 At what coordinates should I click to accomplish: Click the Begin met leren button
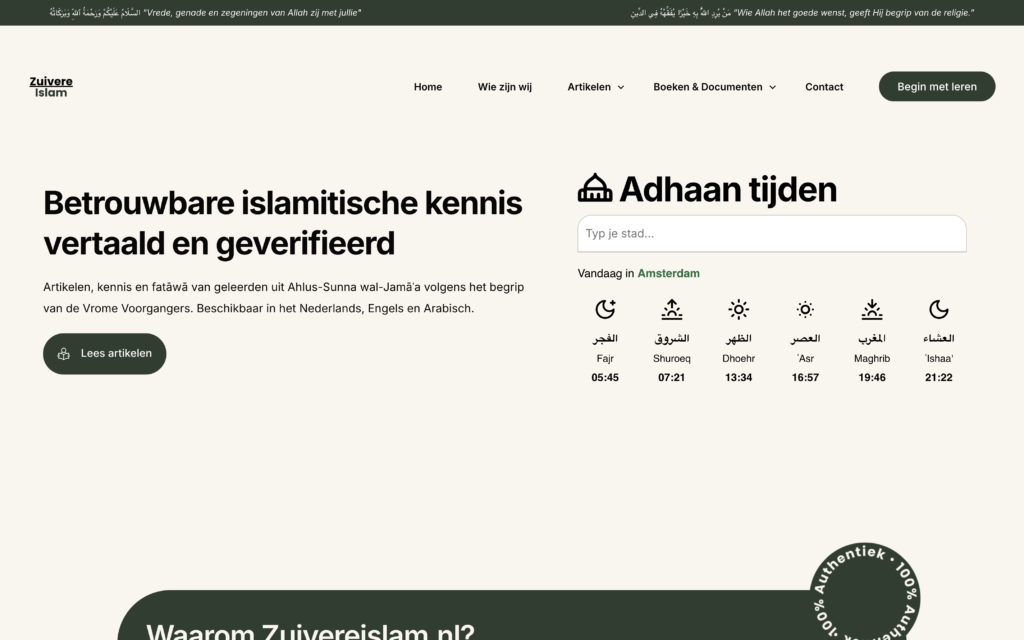tap(937, 86)
